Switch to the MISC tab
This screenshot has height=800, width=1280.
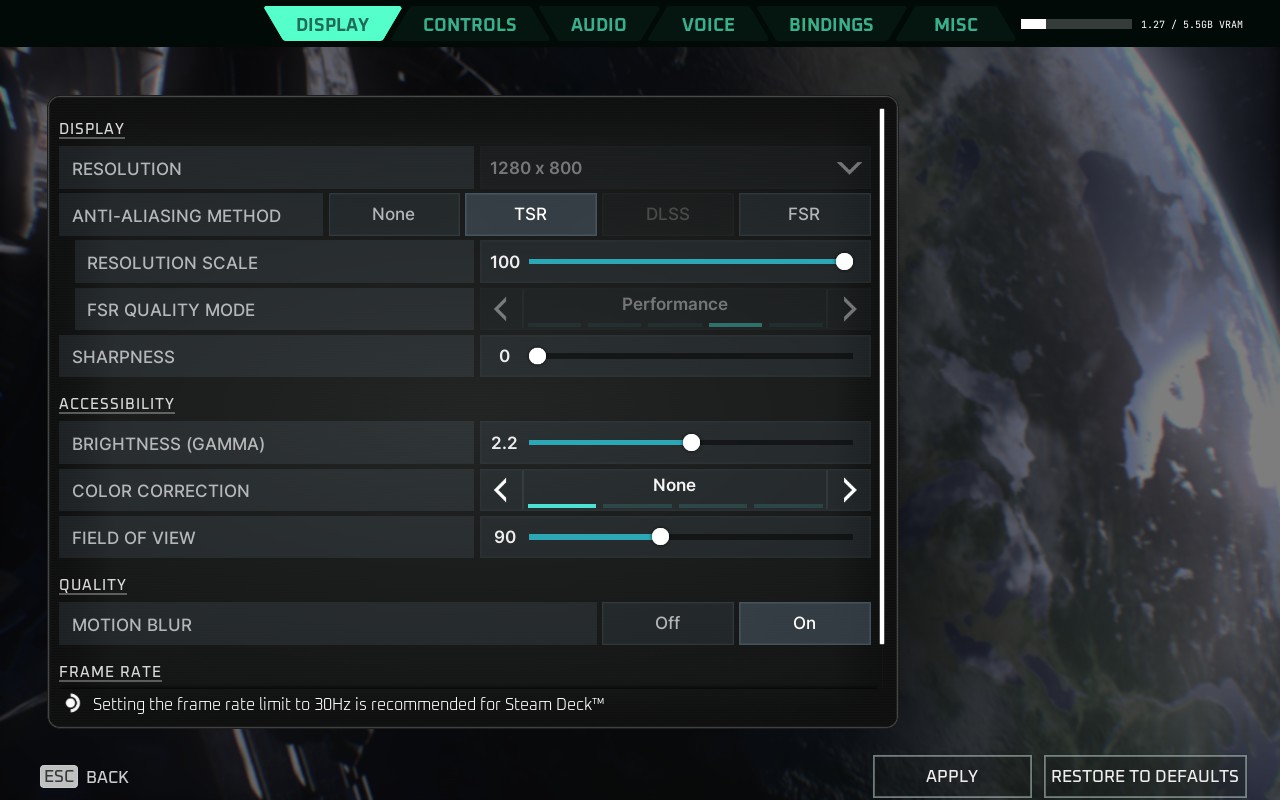point(954,24)
